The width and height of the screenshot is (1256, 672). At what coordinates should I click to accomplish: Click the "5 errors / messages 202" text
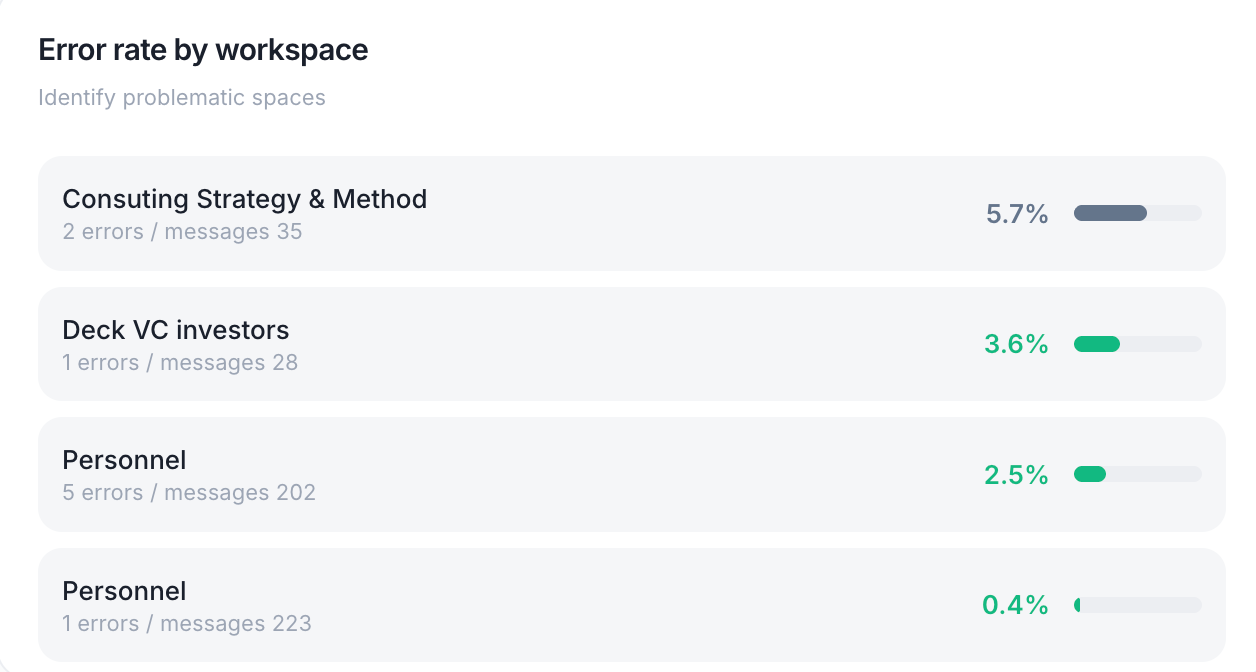189,492
